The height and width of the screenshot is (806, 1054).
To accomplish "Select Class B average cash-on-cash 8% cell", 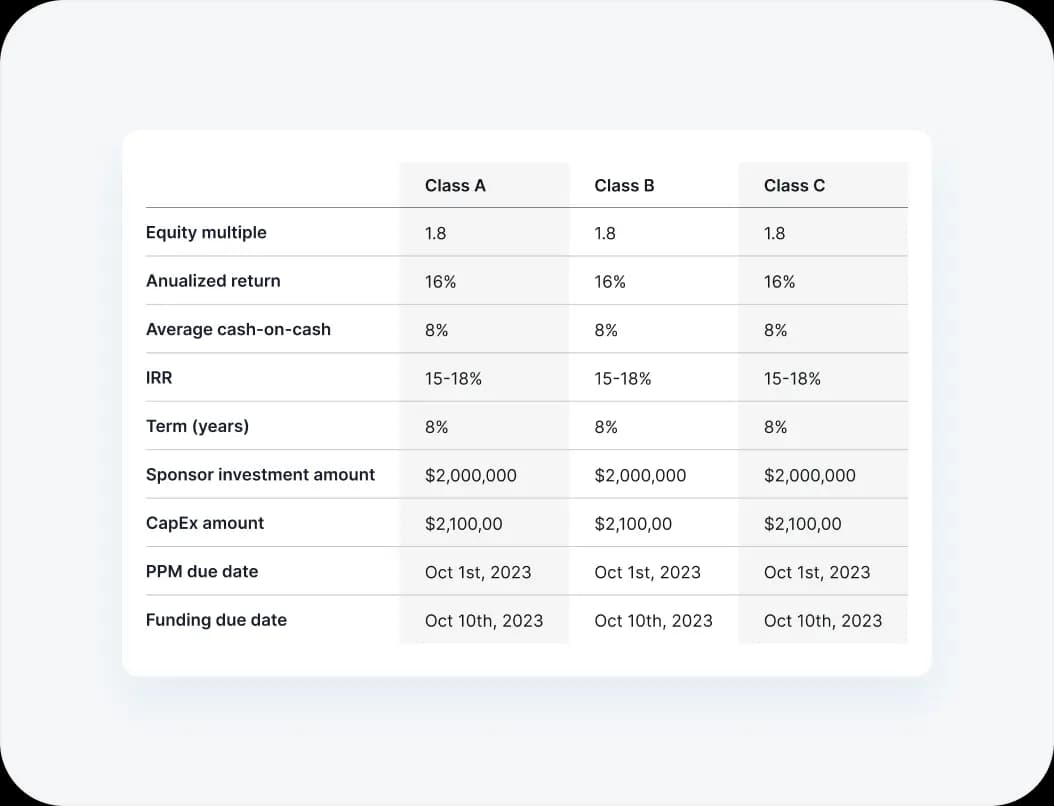I will (606, 330).
